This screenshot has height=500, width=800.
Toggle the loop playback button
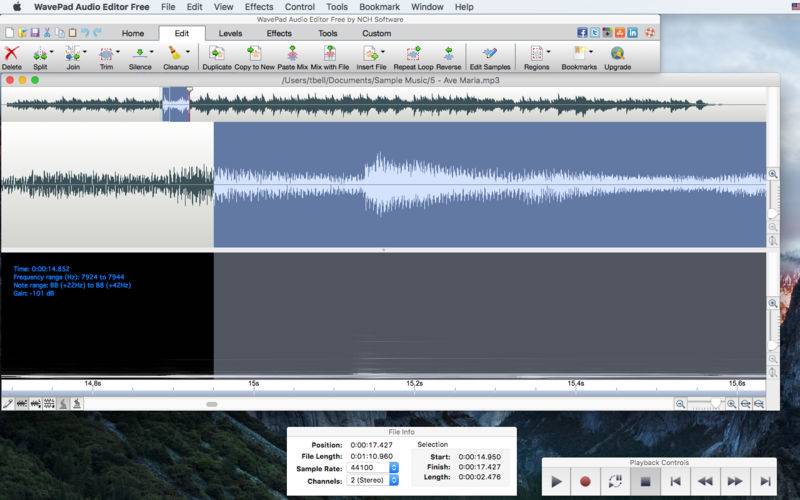point(615,481)
